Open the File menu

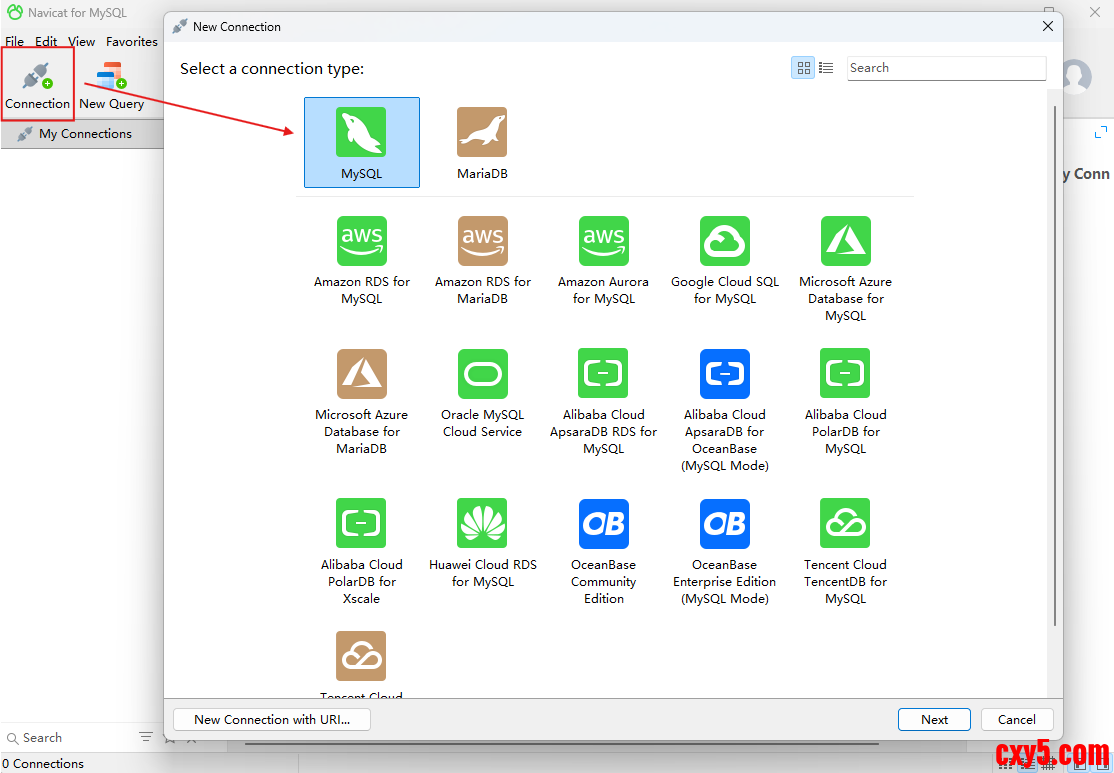click(15, 42)
